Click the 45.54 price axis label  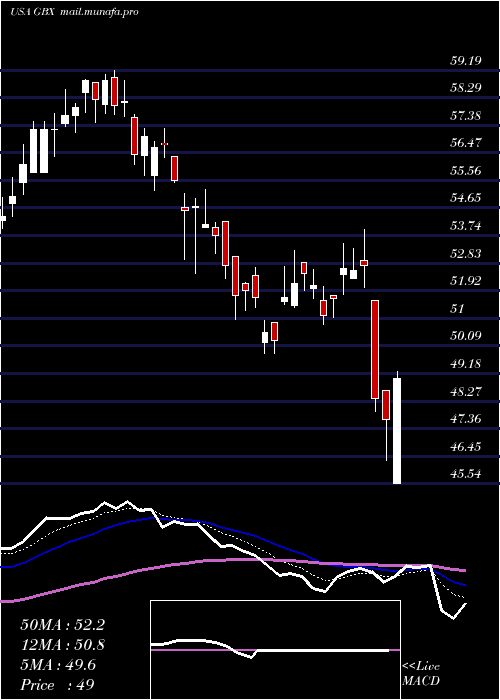tap(465, 474)
